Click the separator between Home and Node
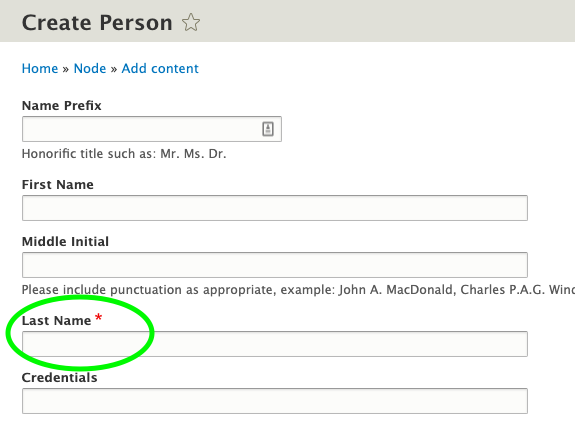The image size is (575, 426). coord(66,69)
